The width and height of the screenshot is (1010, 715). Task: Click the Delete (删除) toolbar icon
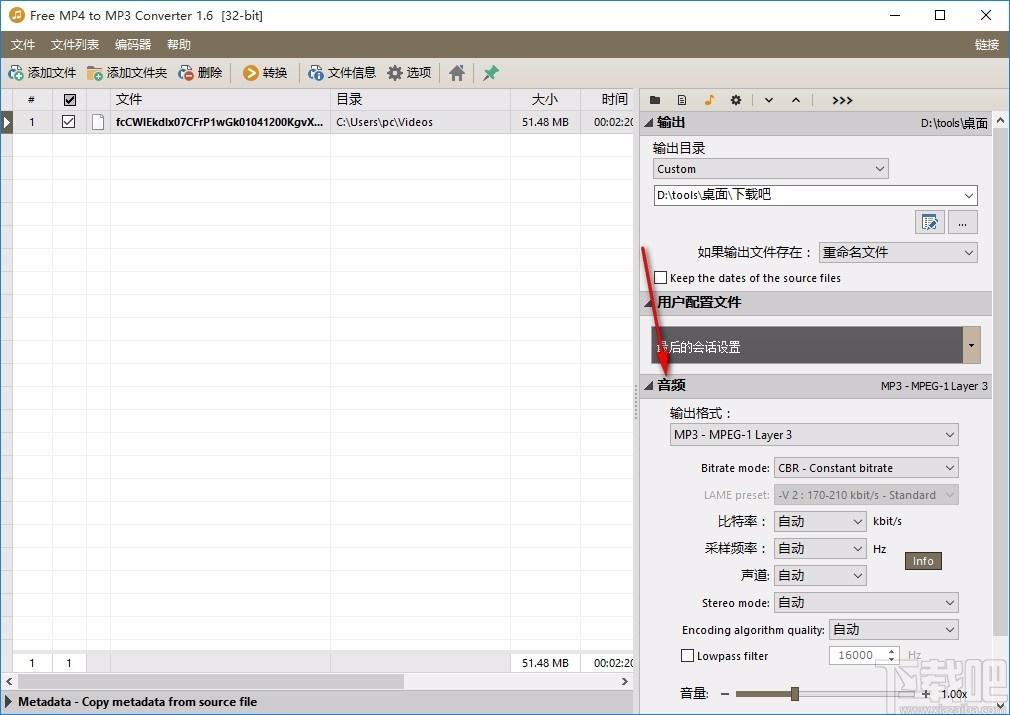(x=186, y=73)
